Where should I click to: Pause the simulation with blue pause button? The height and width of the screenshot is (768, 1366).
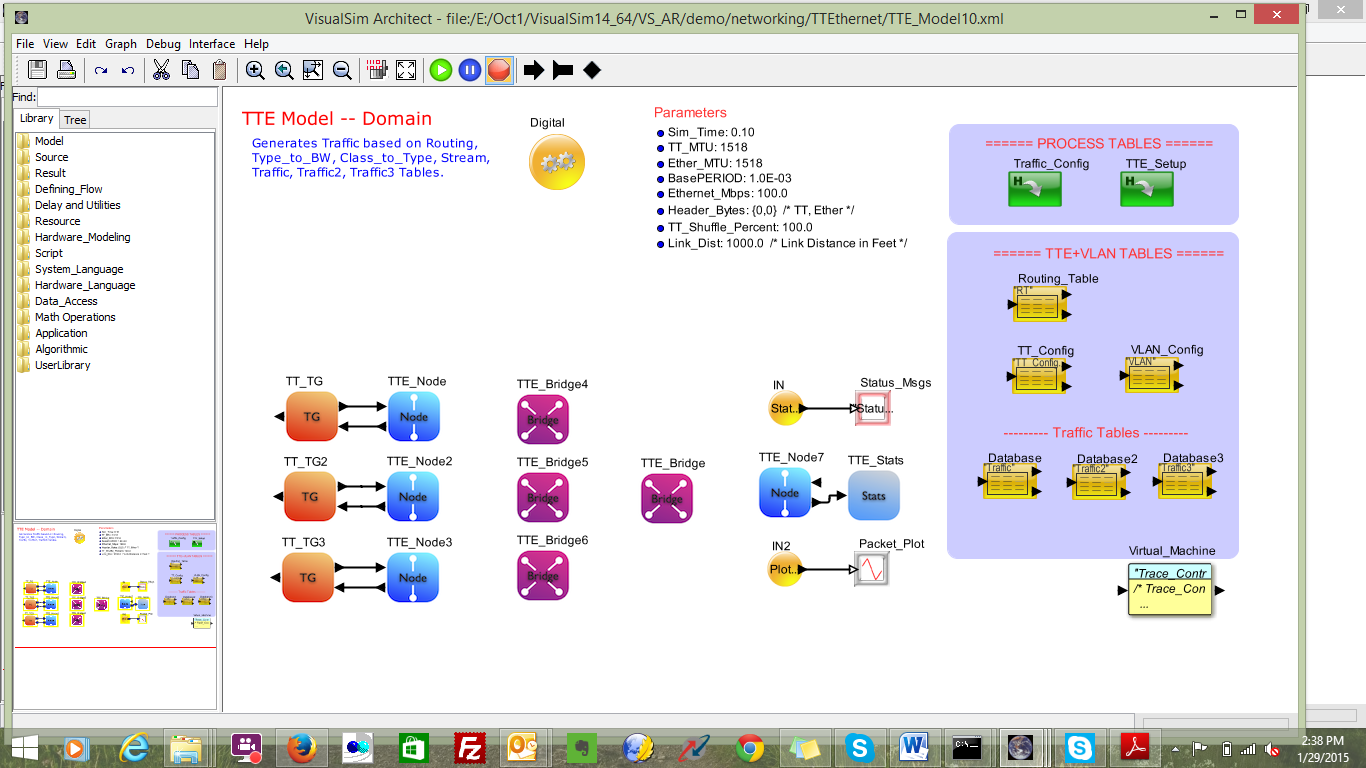pos(470,70)
